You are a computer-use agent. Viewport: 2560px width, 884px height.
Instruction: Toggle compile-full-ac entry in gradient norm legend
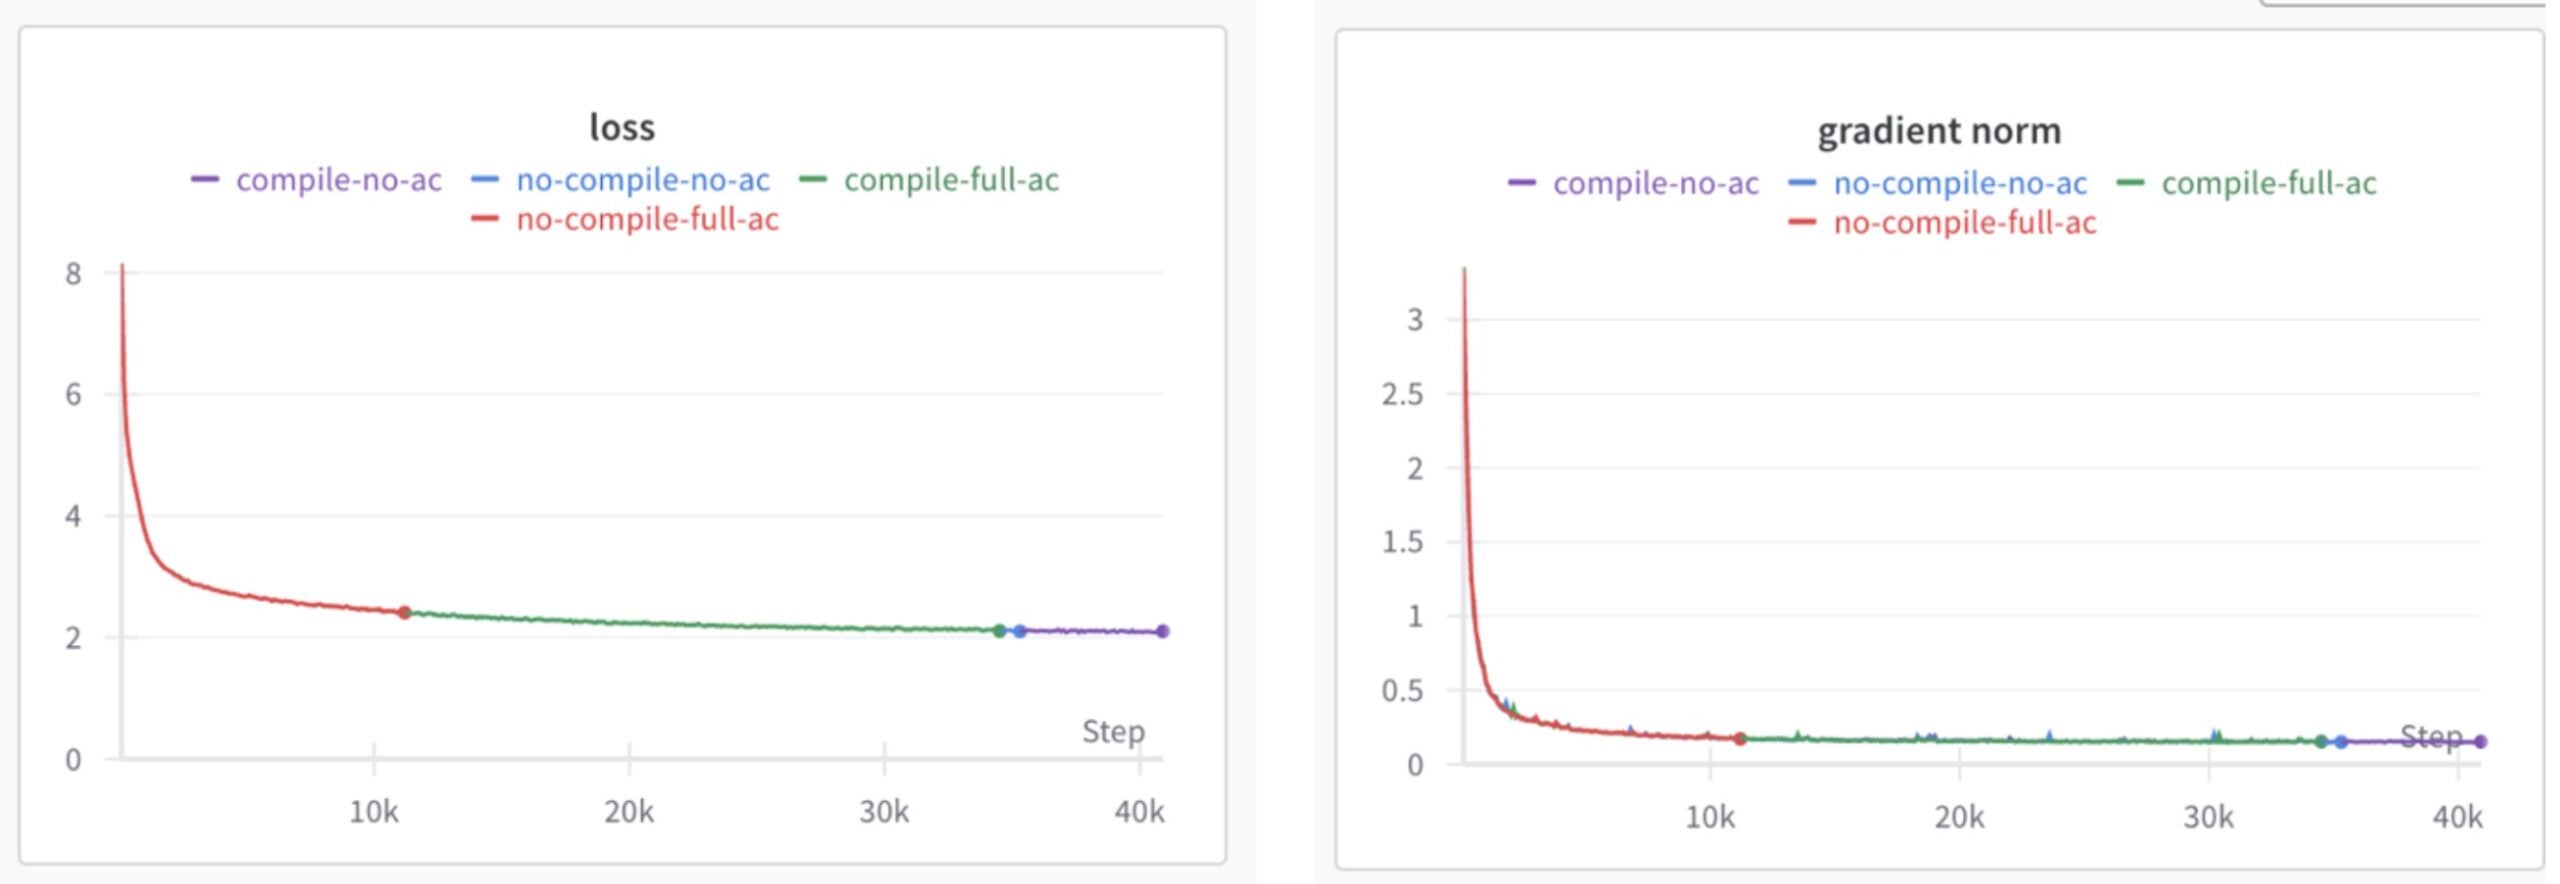point(2268,183)
